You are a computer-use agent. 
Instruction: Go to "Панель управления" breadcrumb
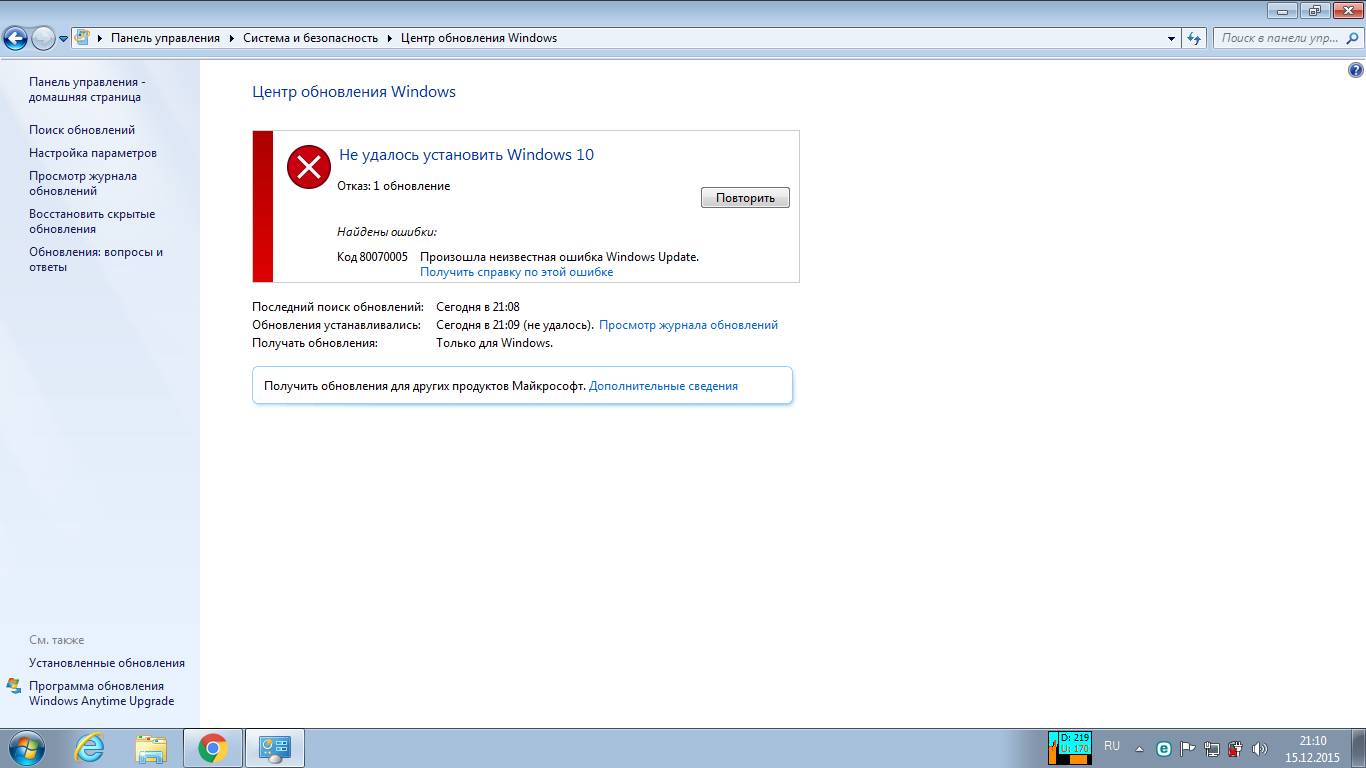click(165, 38)
